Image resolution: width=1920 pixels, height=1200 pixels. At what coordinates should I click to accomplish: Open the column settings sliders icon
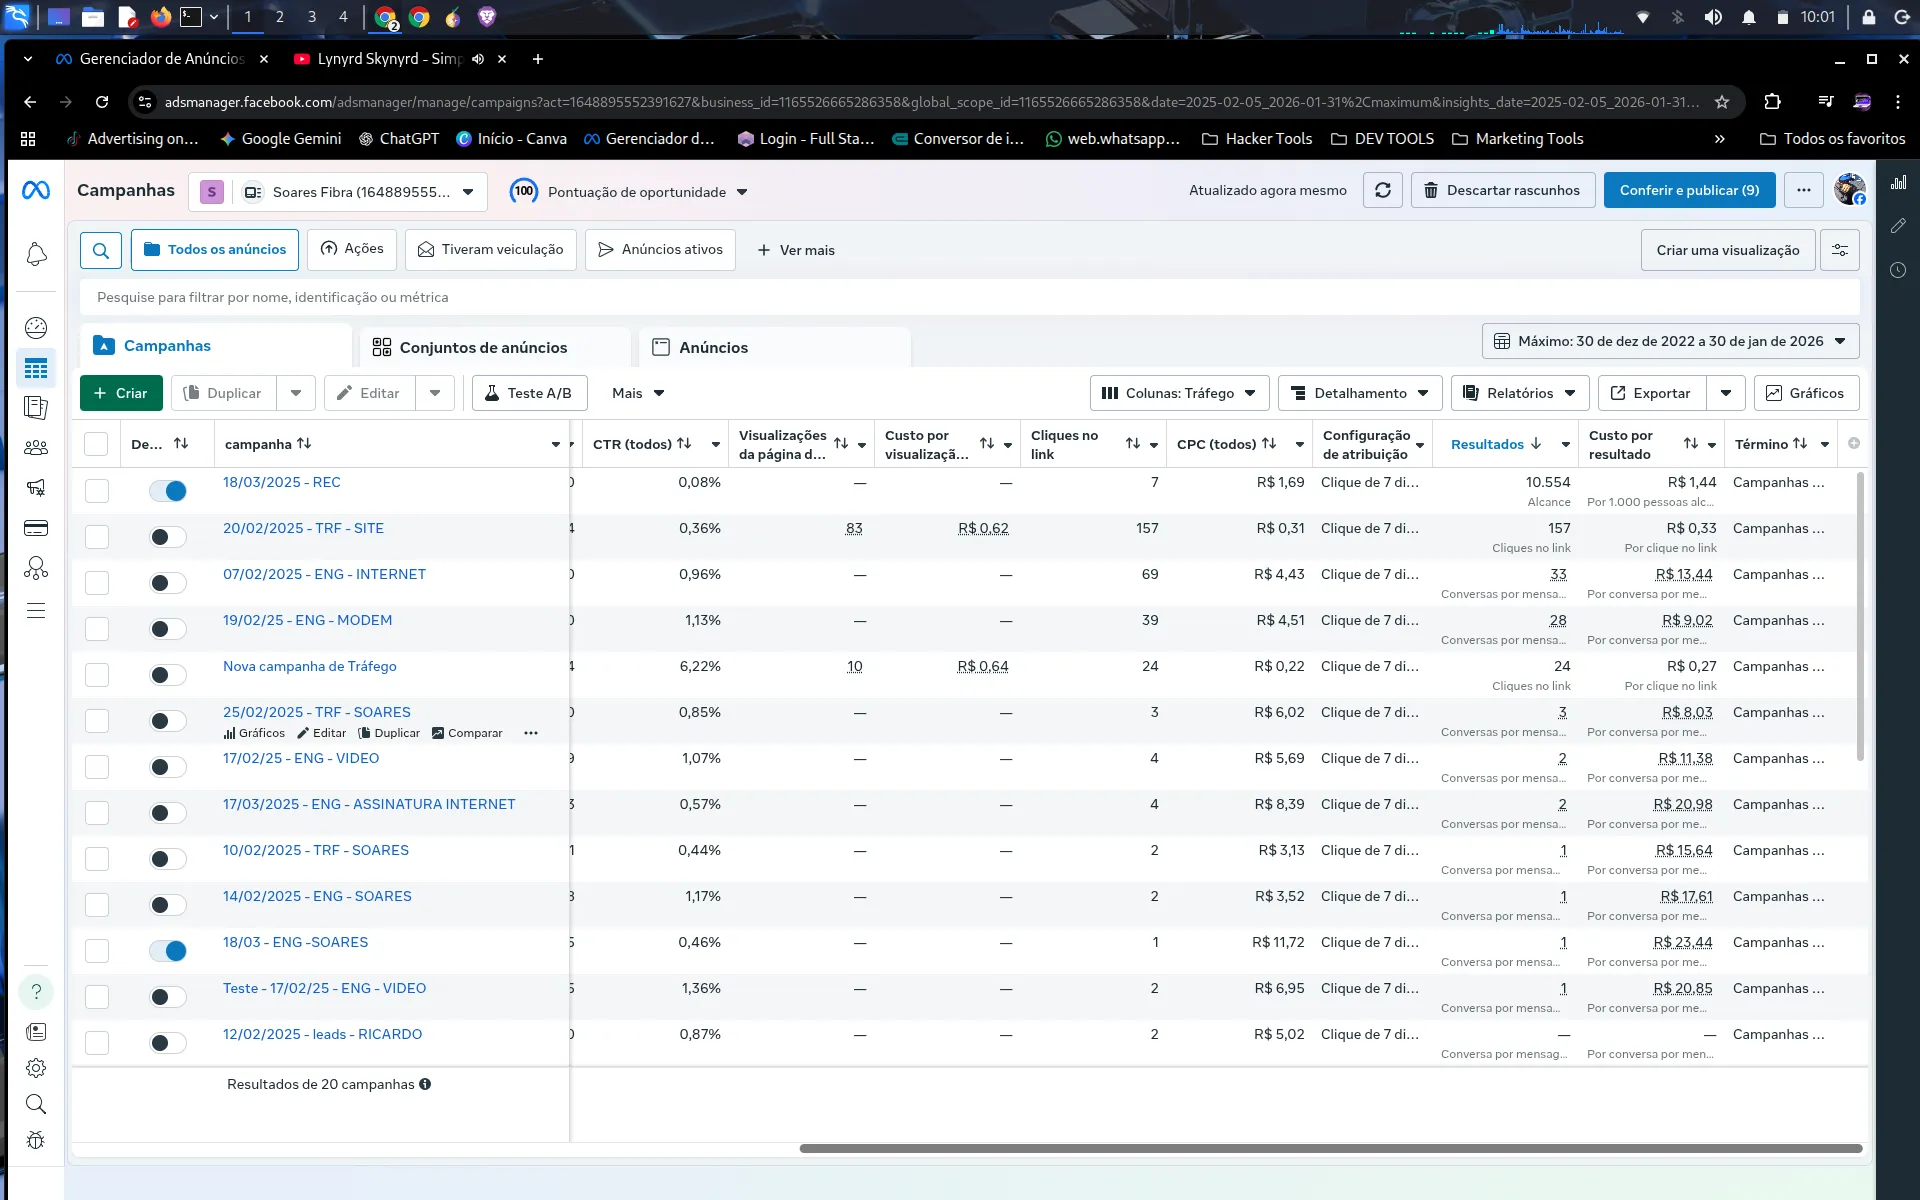click(x=1840, y=250)
